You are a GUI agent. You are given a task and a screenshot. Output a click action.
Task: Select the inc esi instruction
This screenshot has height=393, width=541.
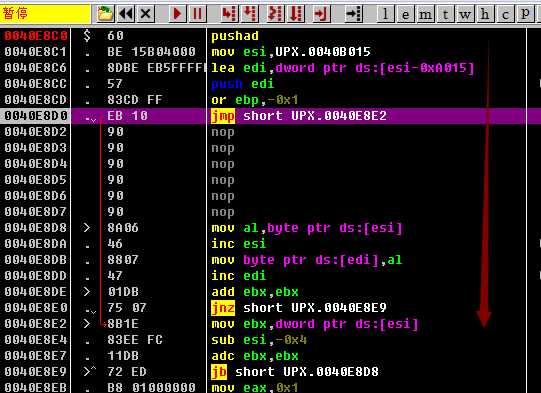239,244
